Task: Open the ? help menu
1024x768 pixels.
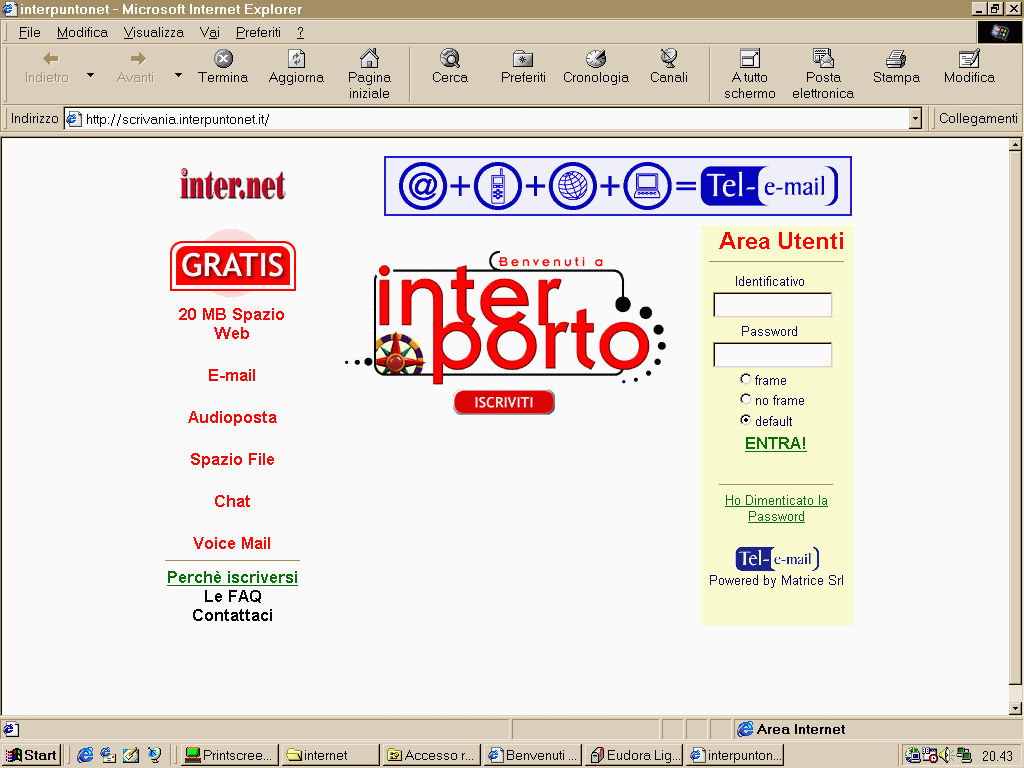Action: tap(300, 32)
